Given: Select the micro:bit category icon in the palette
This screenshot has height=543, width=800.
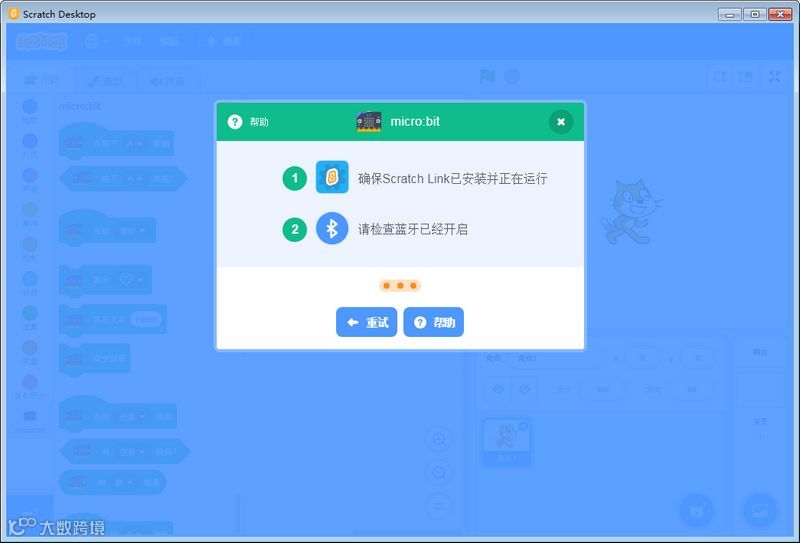Looking at the screenshot, I should (x=30, y=416).
